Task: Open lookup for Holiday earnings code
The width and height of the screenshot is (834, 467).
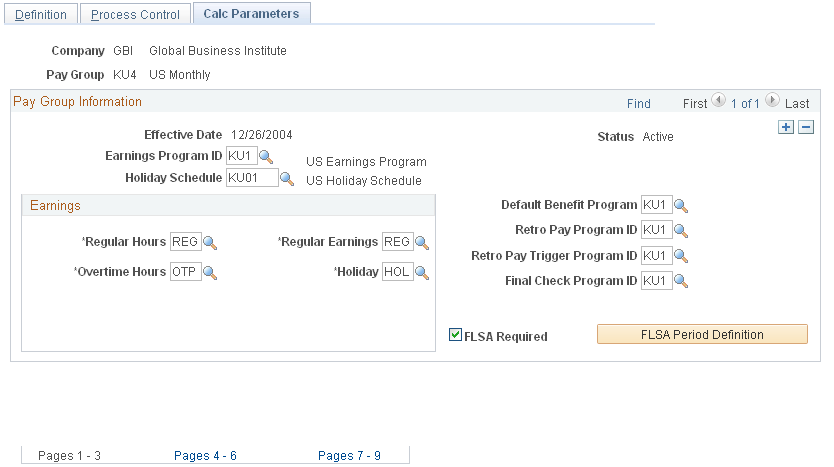Action: click(422, 273)
